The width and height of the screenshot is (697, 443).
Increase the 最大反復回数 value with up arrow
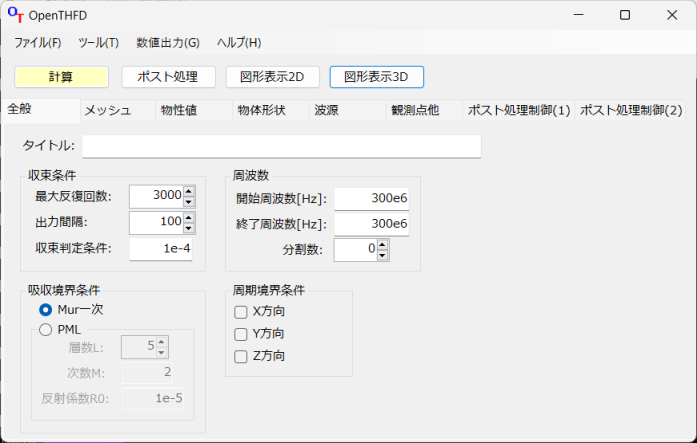[188, 190]
